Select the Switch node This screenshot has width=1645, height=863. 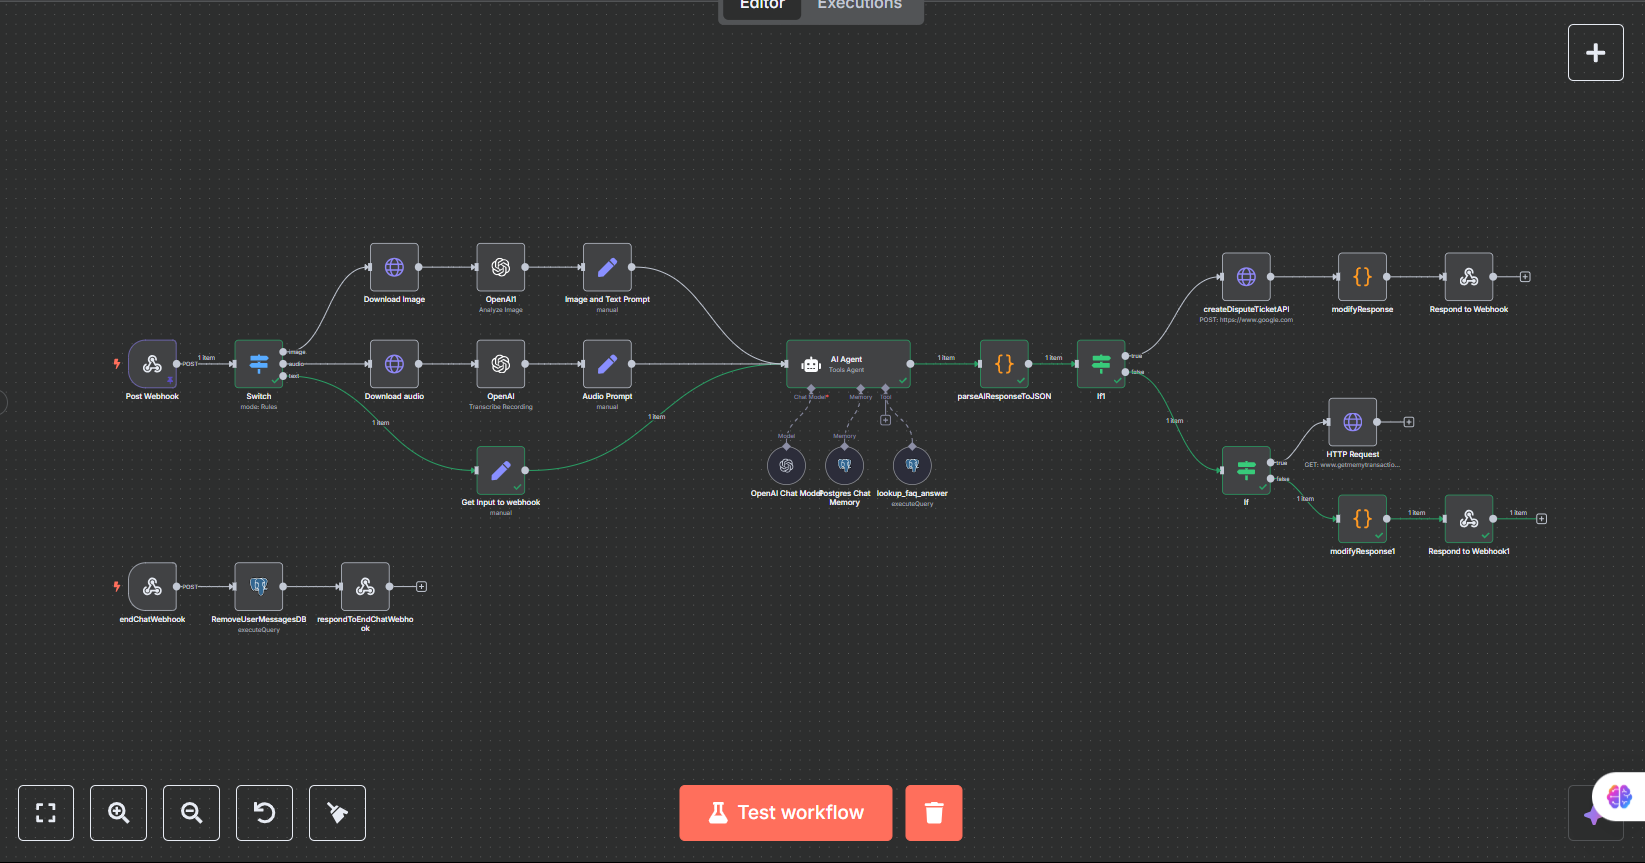pos(259,364)
